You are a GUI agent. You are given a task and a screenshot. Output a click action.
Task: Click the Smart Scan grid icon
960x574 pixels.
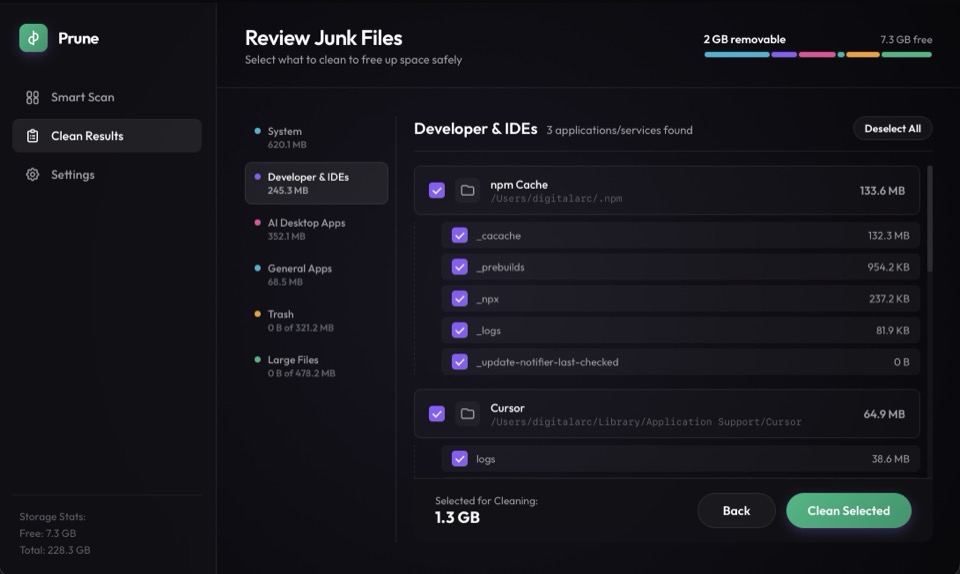coord(32,97)
